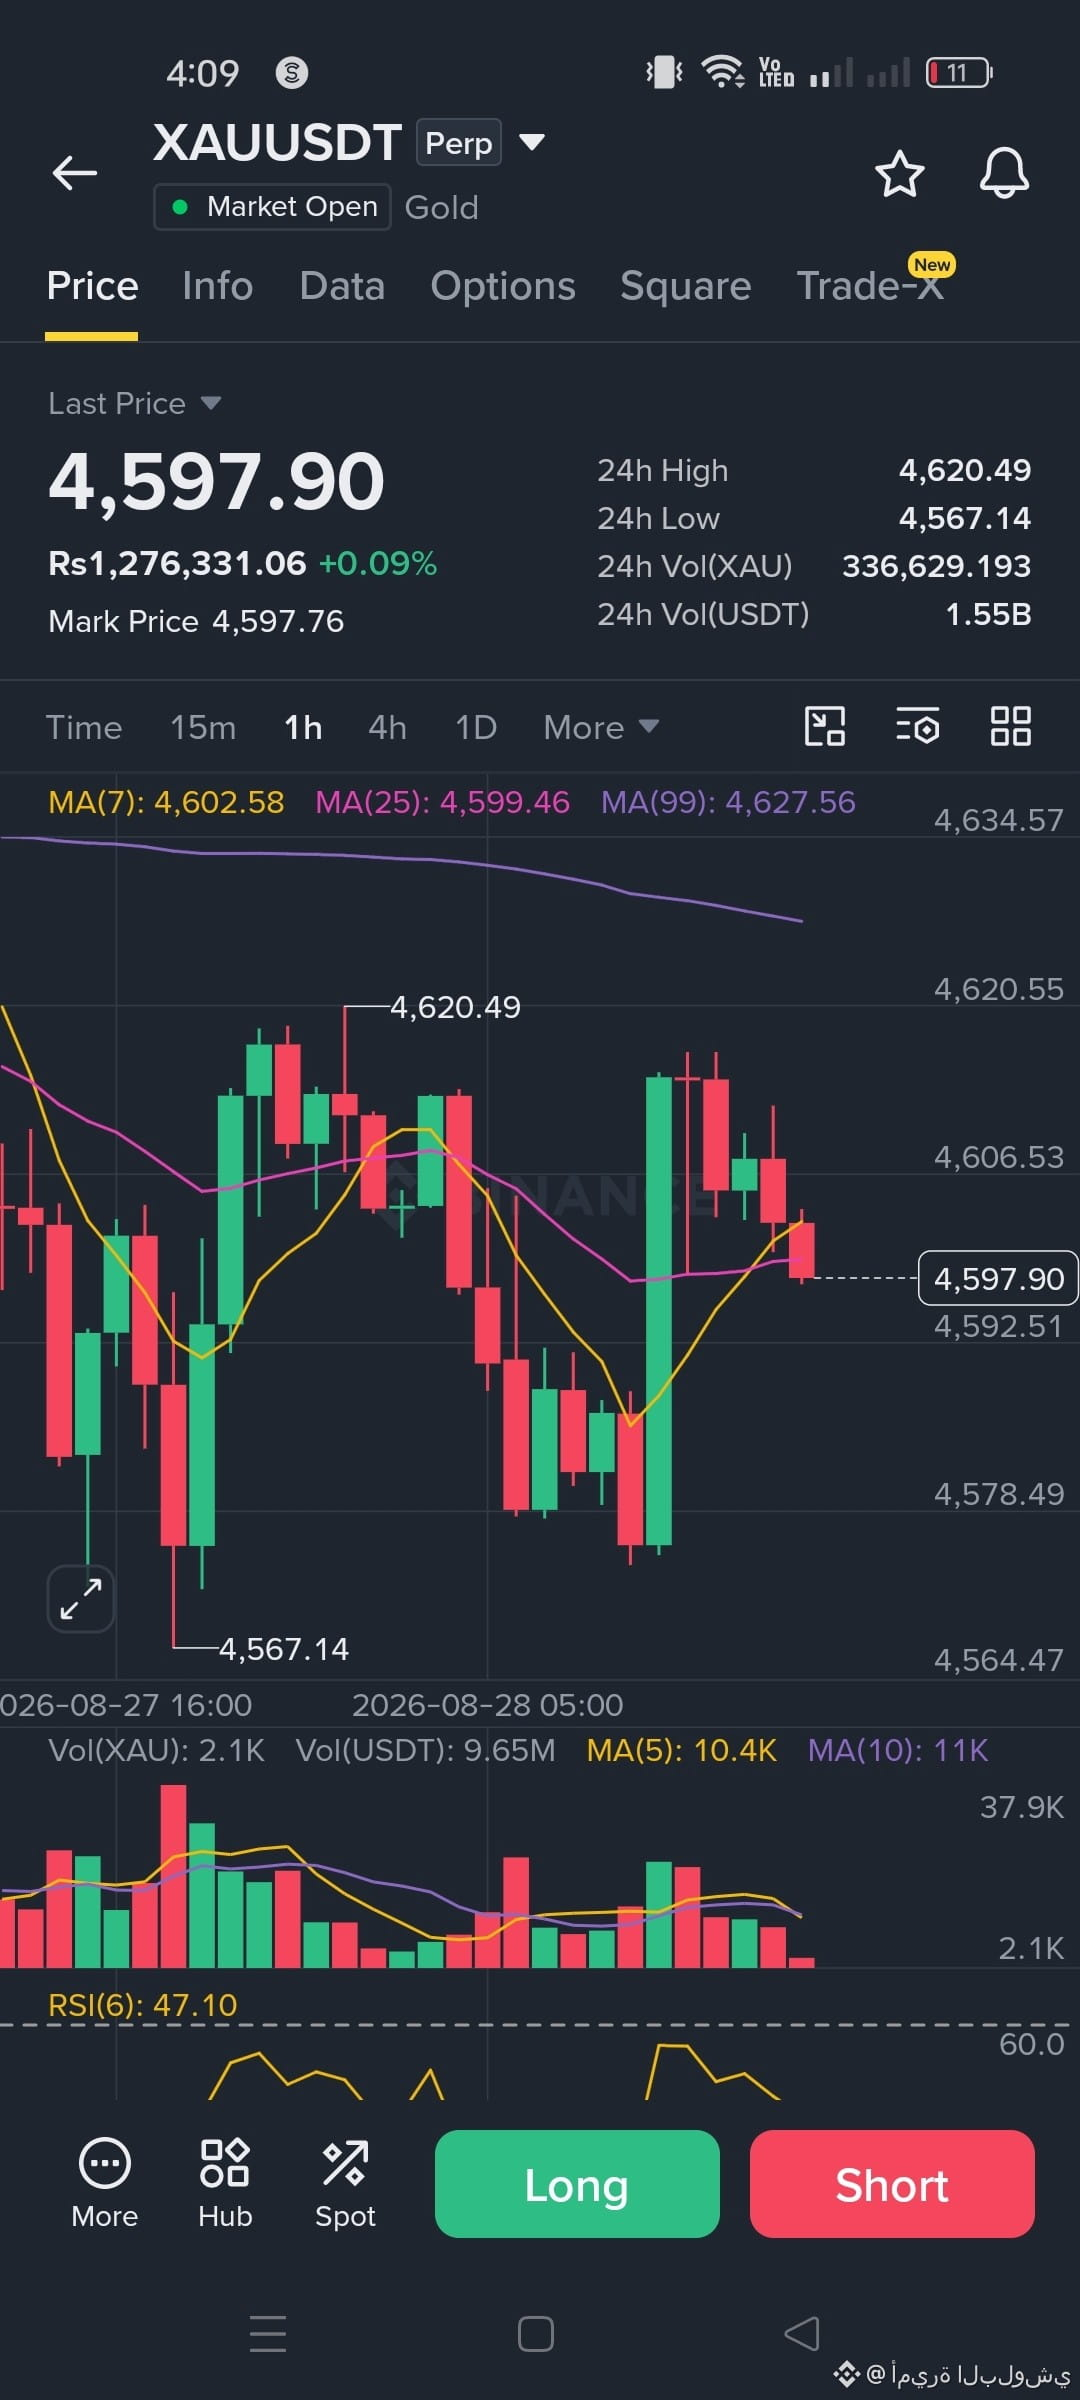
Task: Select the Time chart interval
Action: tap(84, 727)
